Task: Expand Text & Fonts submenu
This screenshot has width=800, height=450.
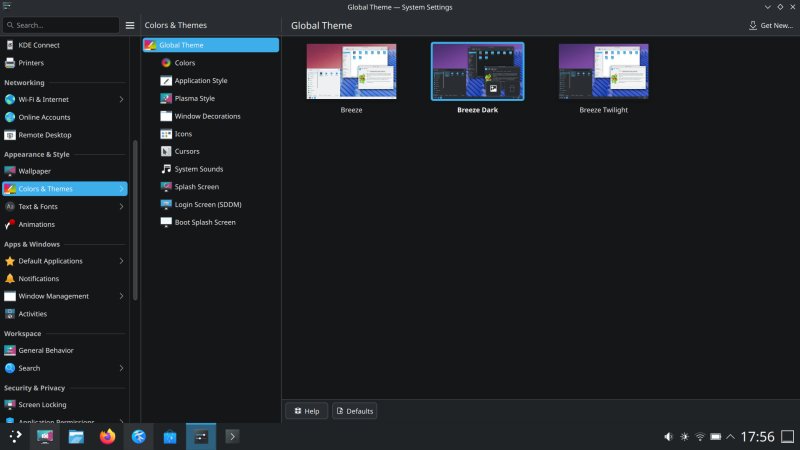Action: 121,207
